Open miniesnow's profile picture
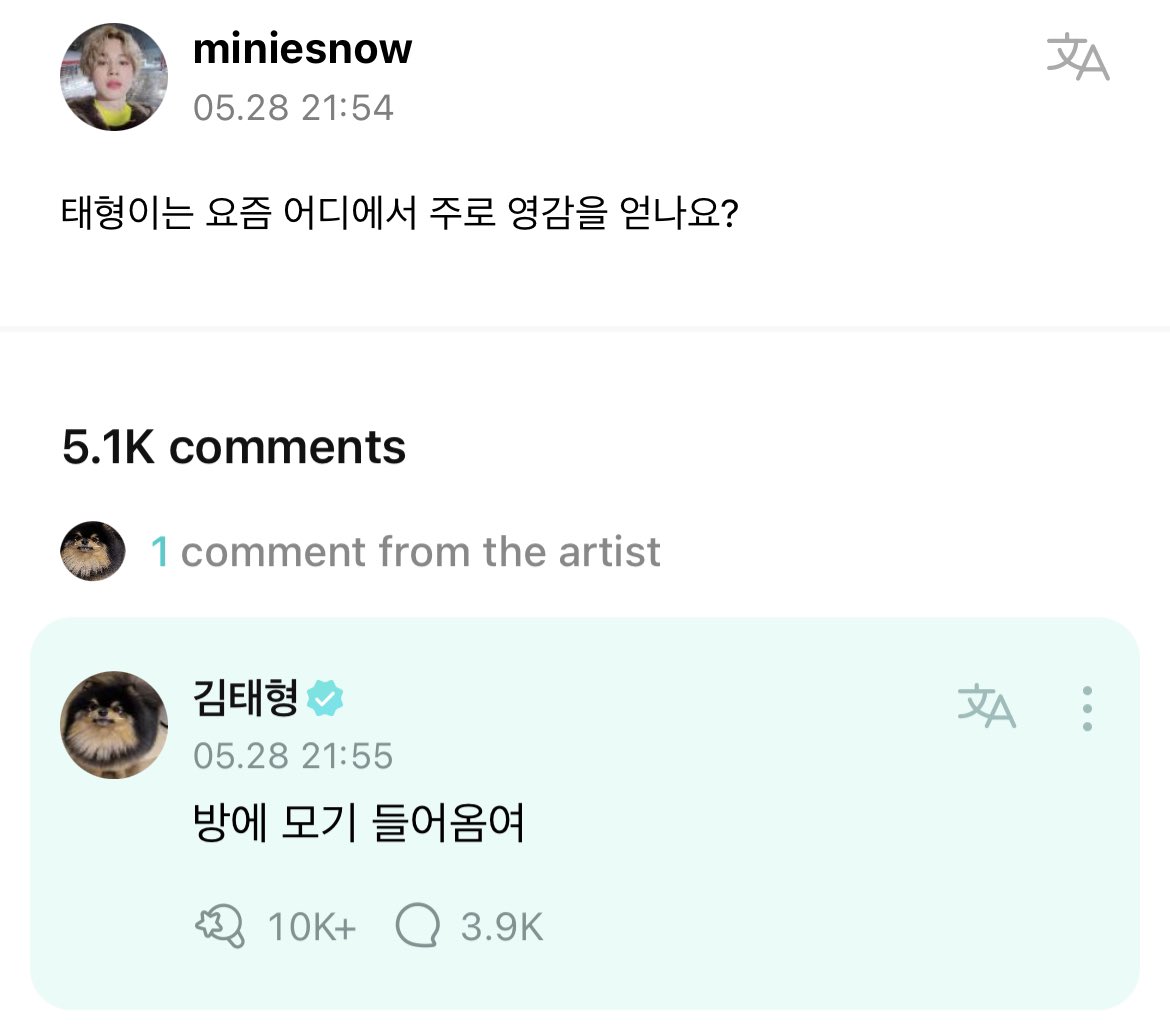This screenshot has height=1036, width=1170. tap(114, 77)
